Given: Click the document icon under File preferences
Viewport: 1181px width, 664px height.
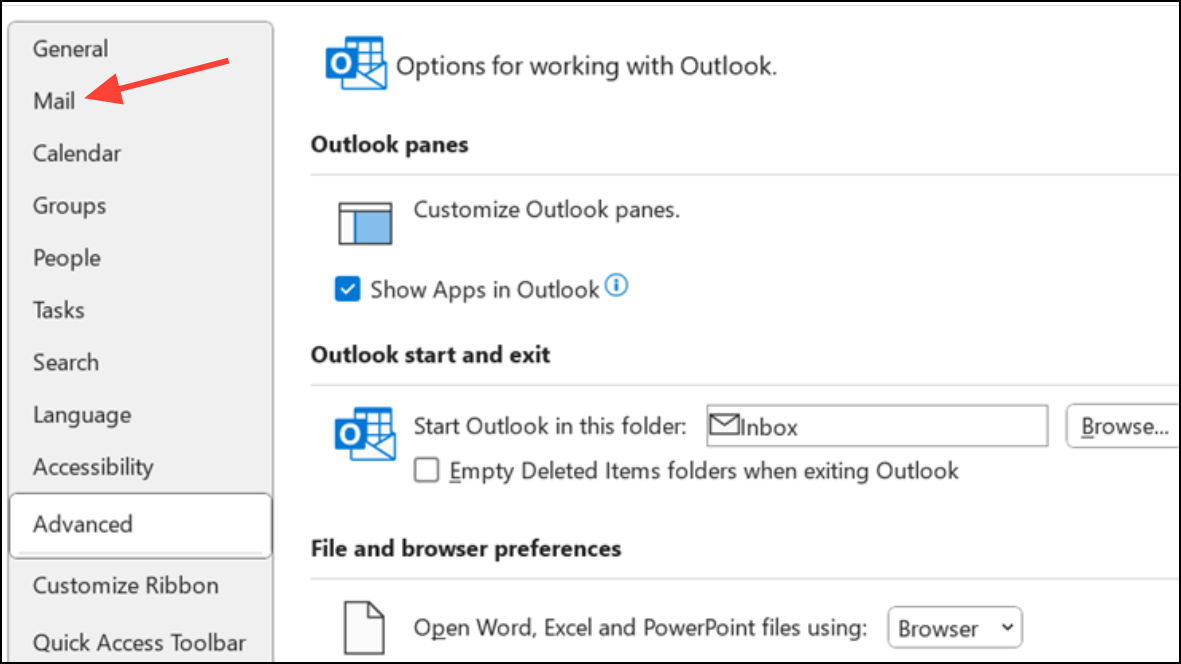Looking at the screenshot, I should [364, 627].
